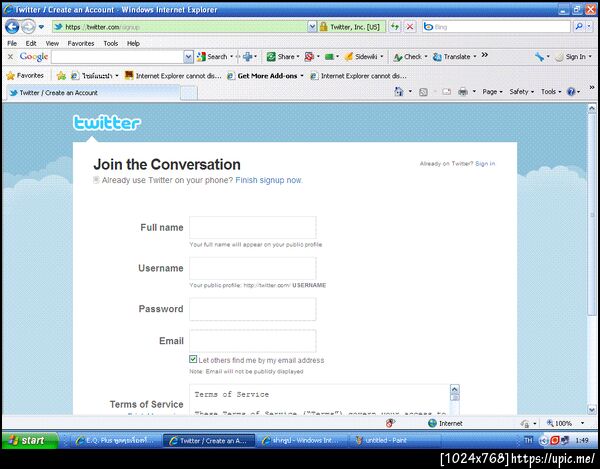
Task: Click the Home icon in the command bar
Action: tap(399, 91)
